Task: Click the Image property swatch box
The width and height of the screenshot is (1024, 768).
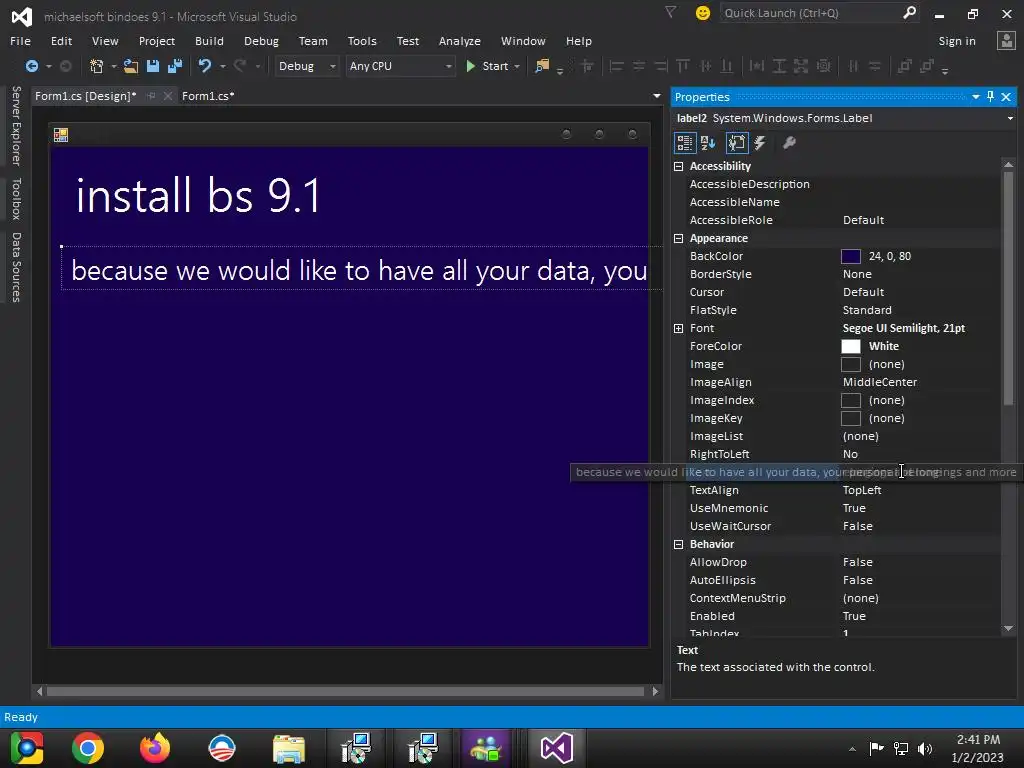Action: click(x=850, y=364)
